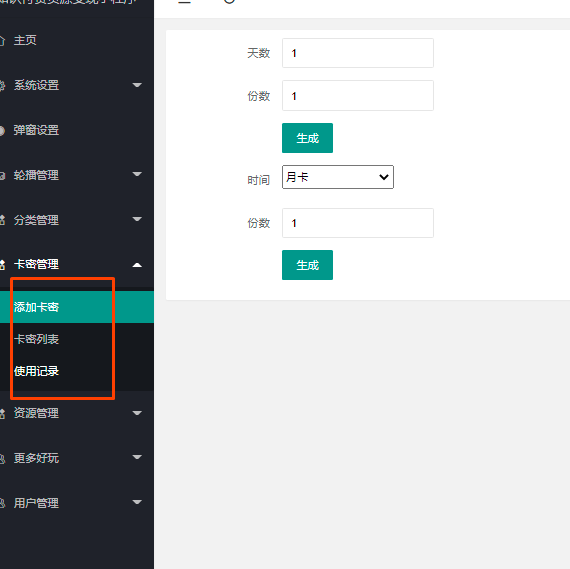Click the icon beside 轮播管理
The width and height of the screenshot is (570, 569).
(x=2, y=176)
